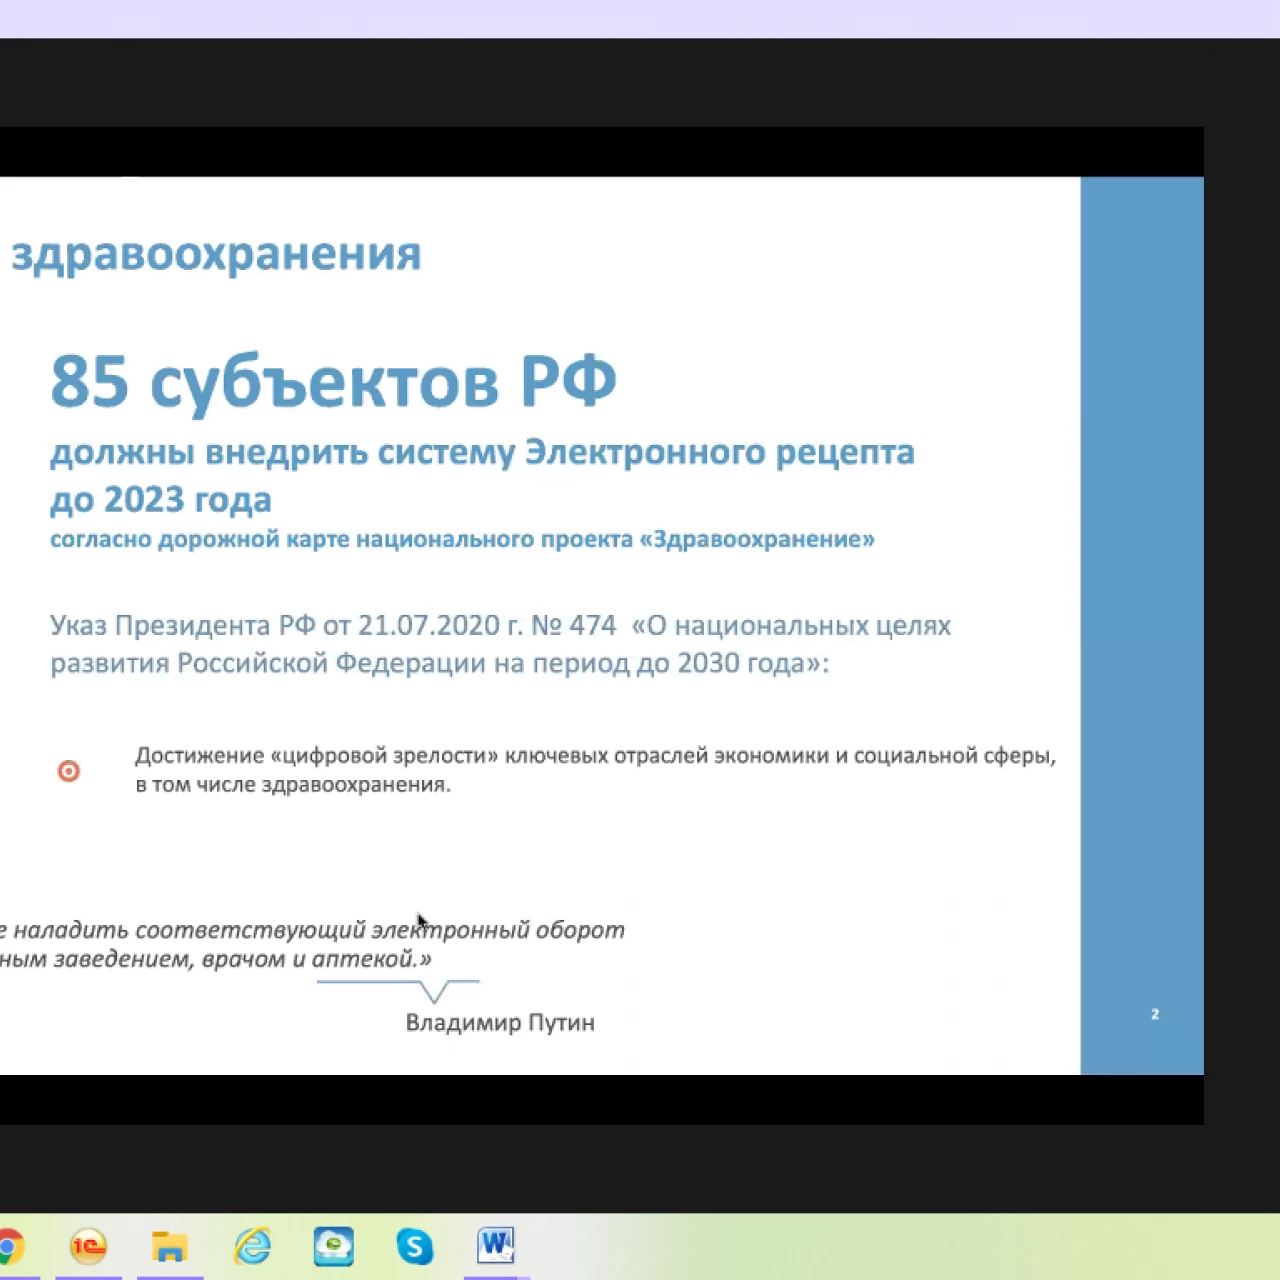Open Skype from the taskbar
The height and width of the screenshot is (1280, 1280).
[414, 1247]
